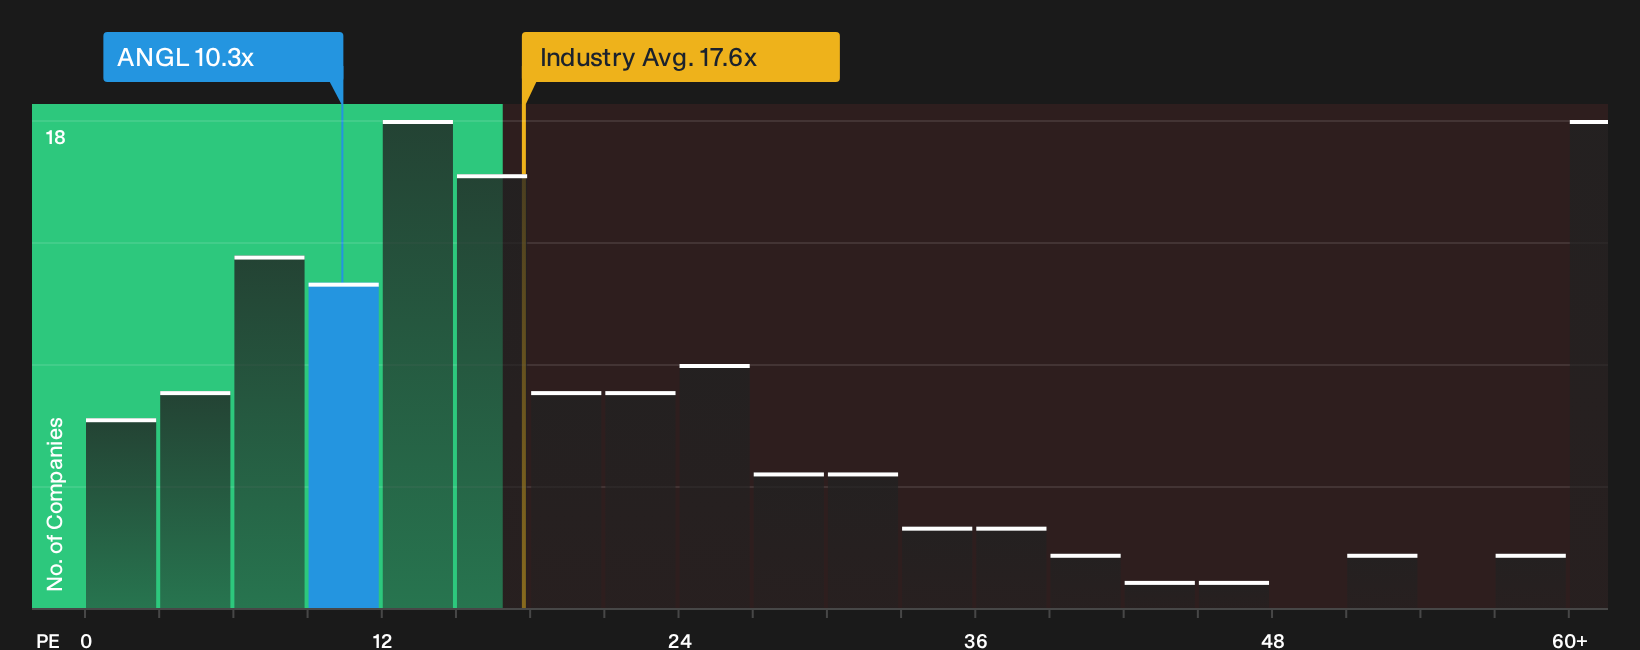Click the y-axis value 18
This screenshot has width=1640, height=650.
[x=55, y=137]
